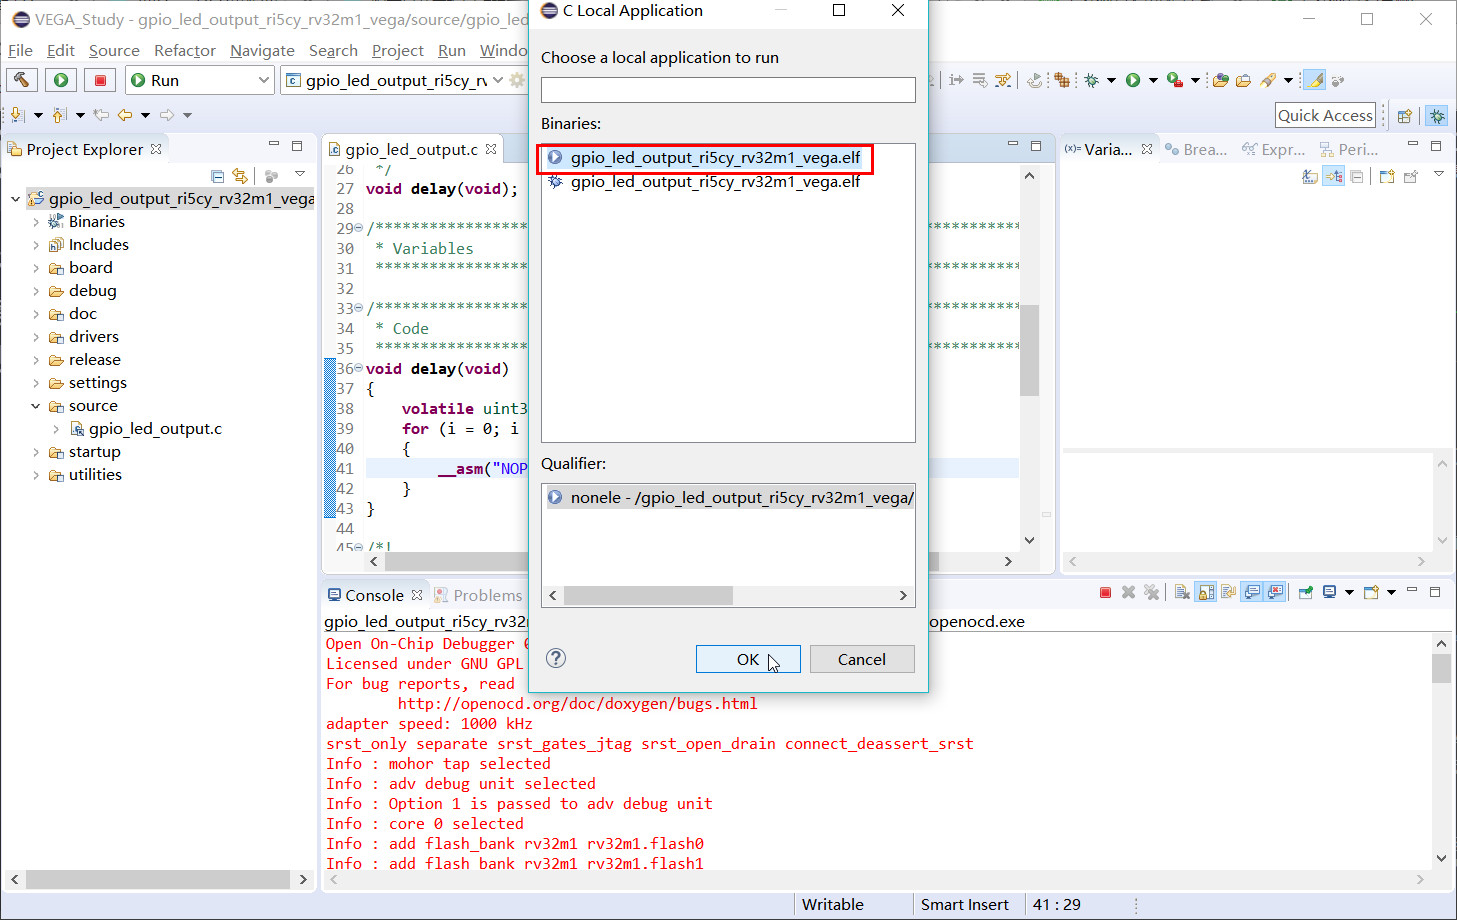
Task: Open the Project Explorer view menu triangle
Action: click(299, 175)
